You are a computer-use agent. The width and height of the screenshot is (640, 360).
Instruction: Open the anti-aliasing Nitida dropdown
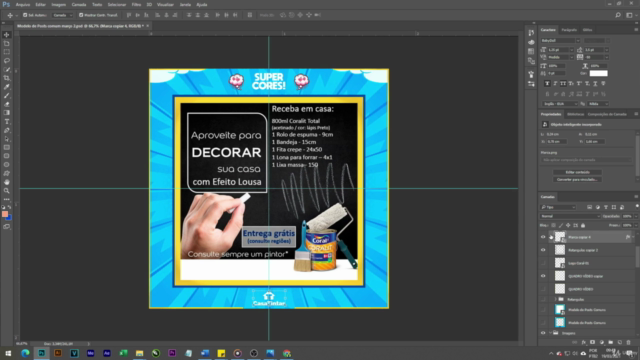(x=598, y=104)
